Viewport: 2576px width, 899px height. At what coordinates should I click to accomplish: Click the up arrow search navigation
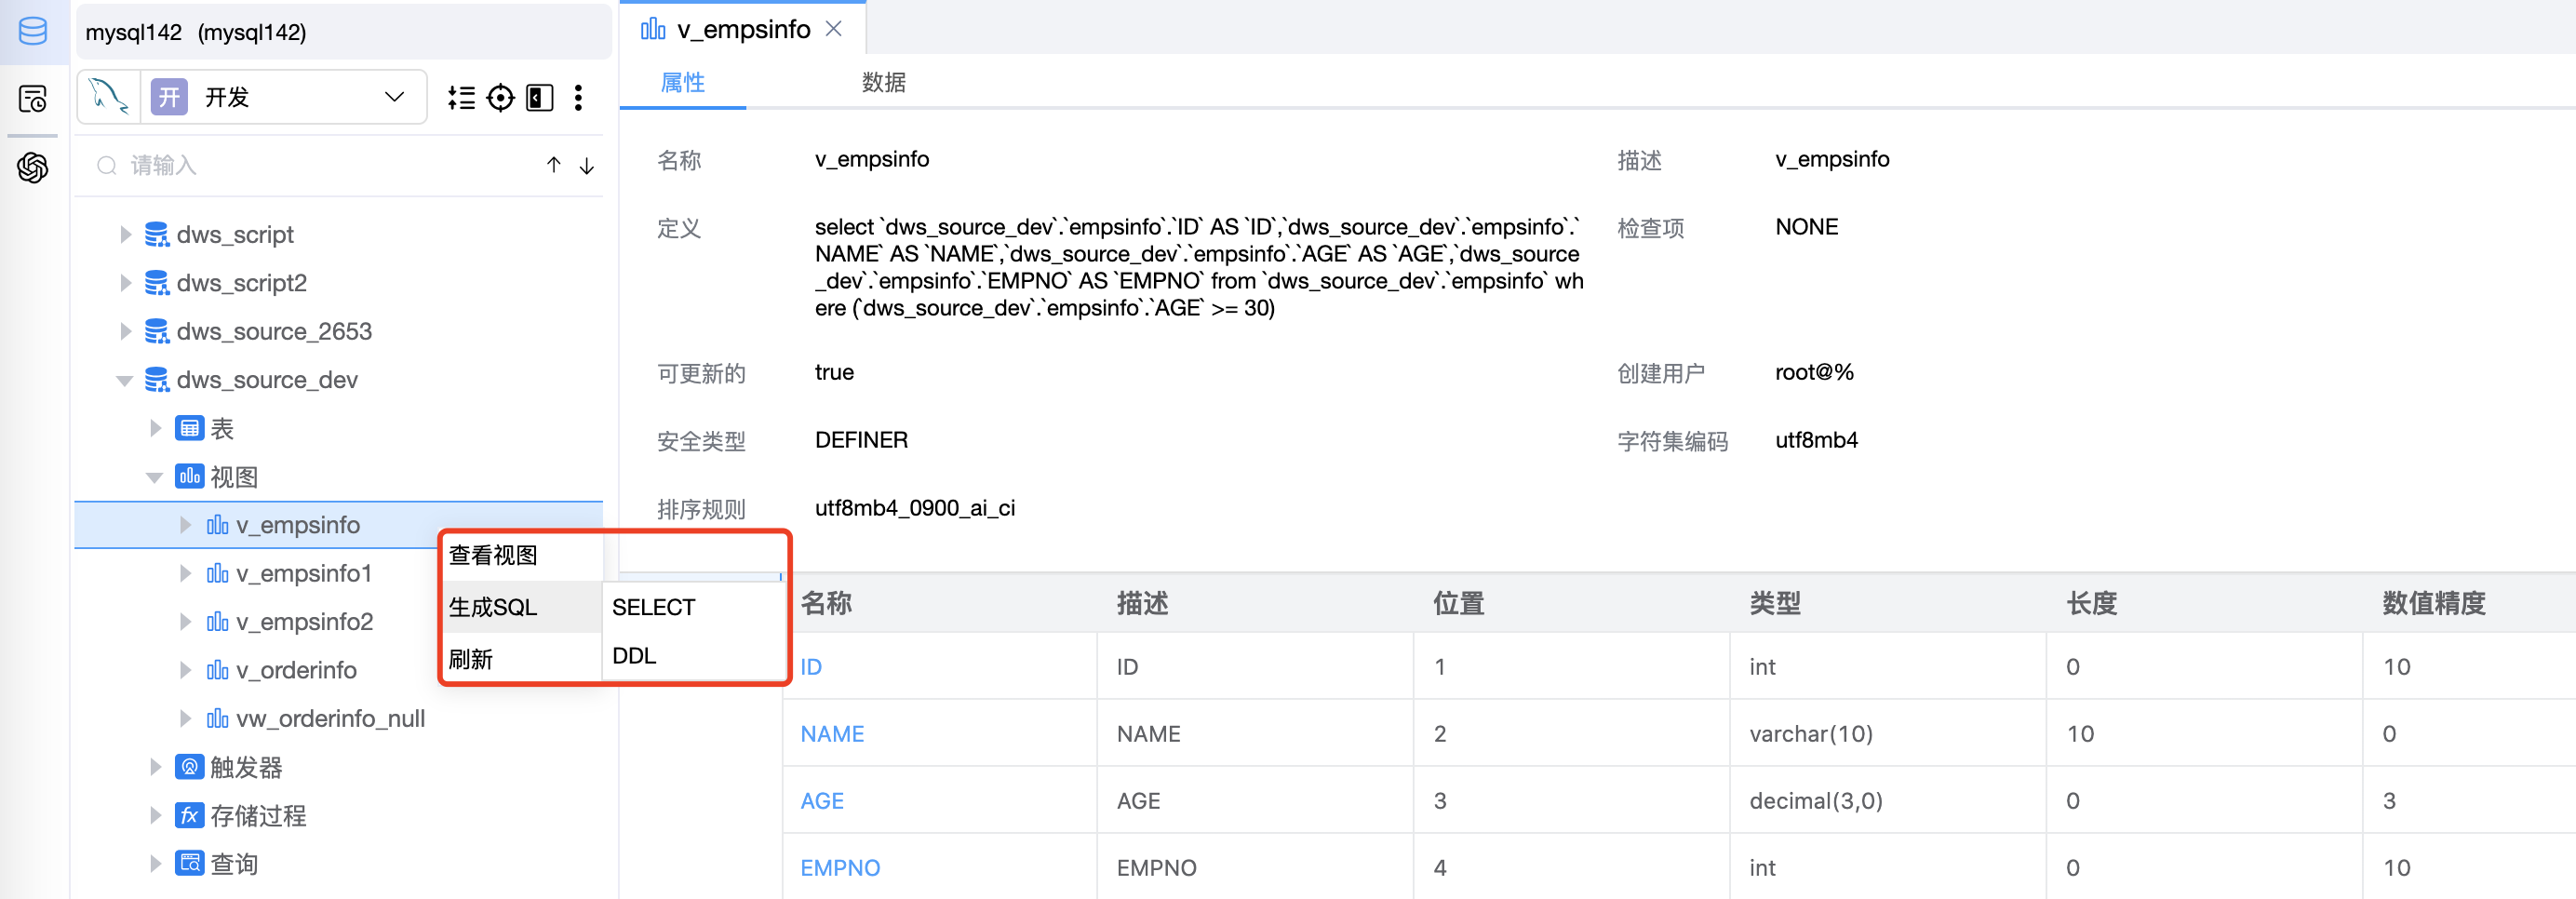pos(553,165)
